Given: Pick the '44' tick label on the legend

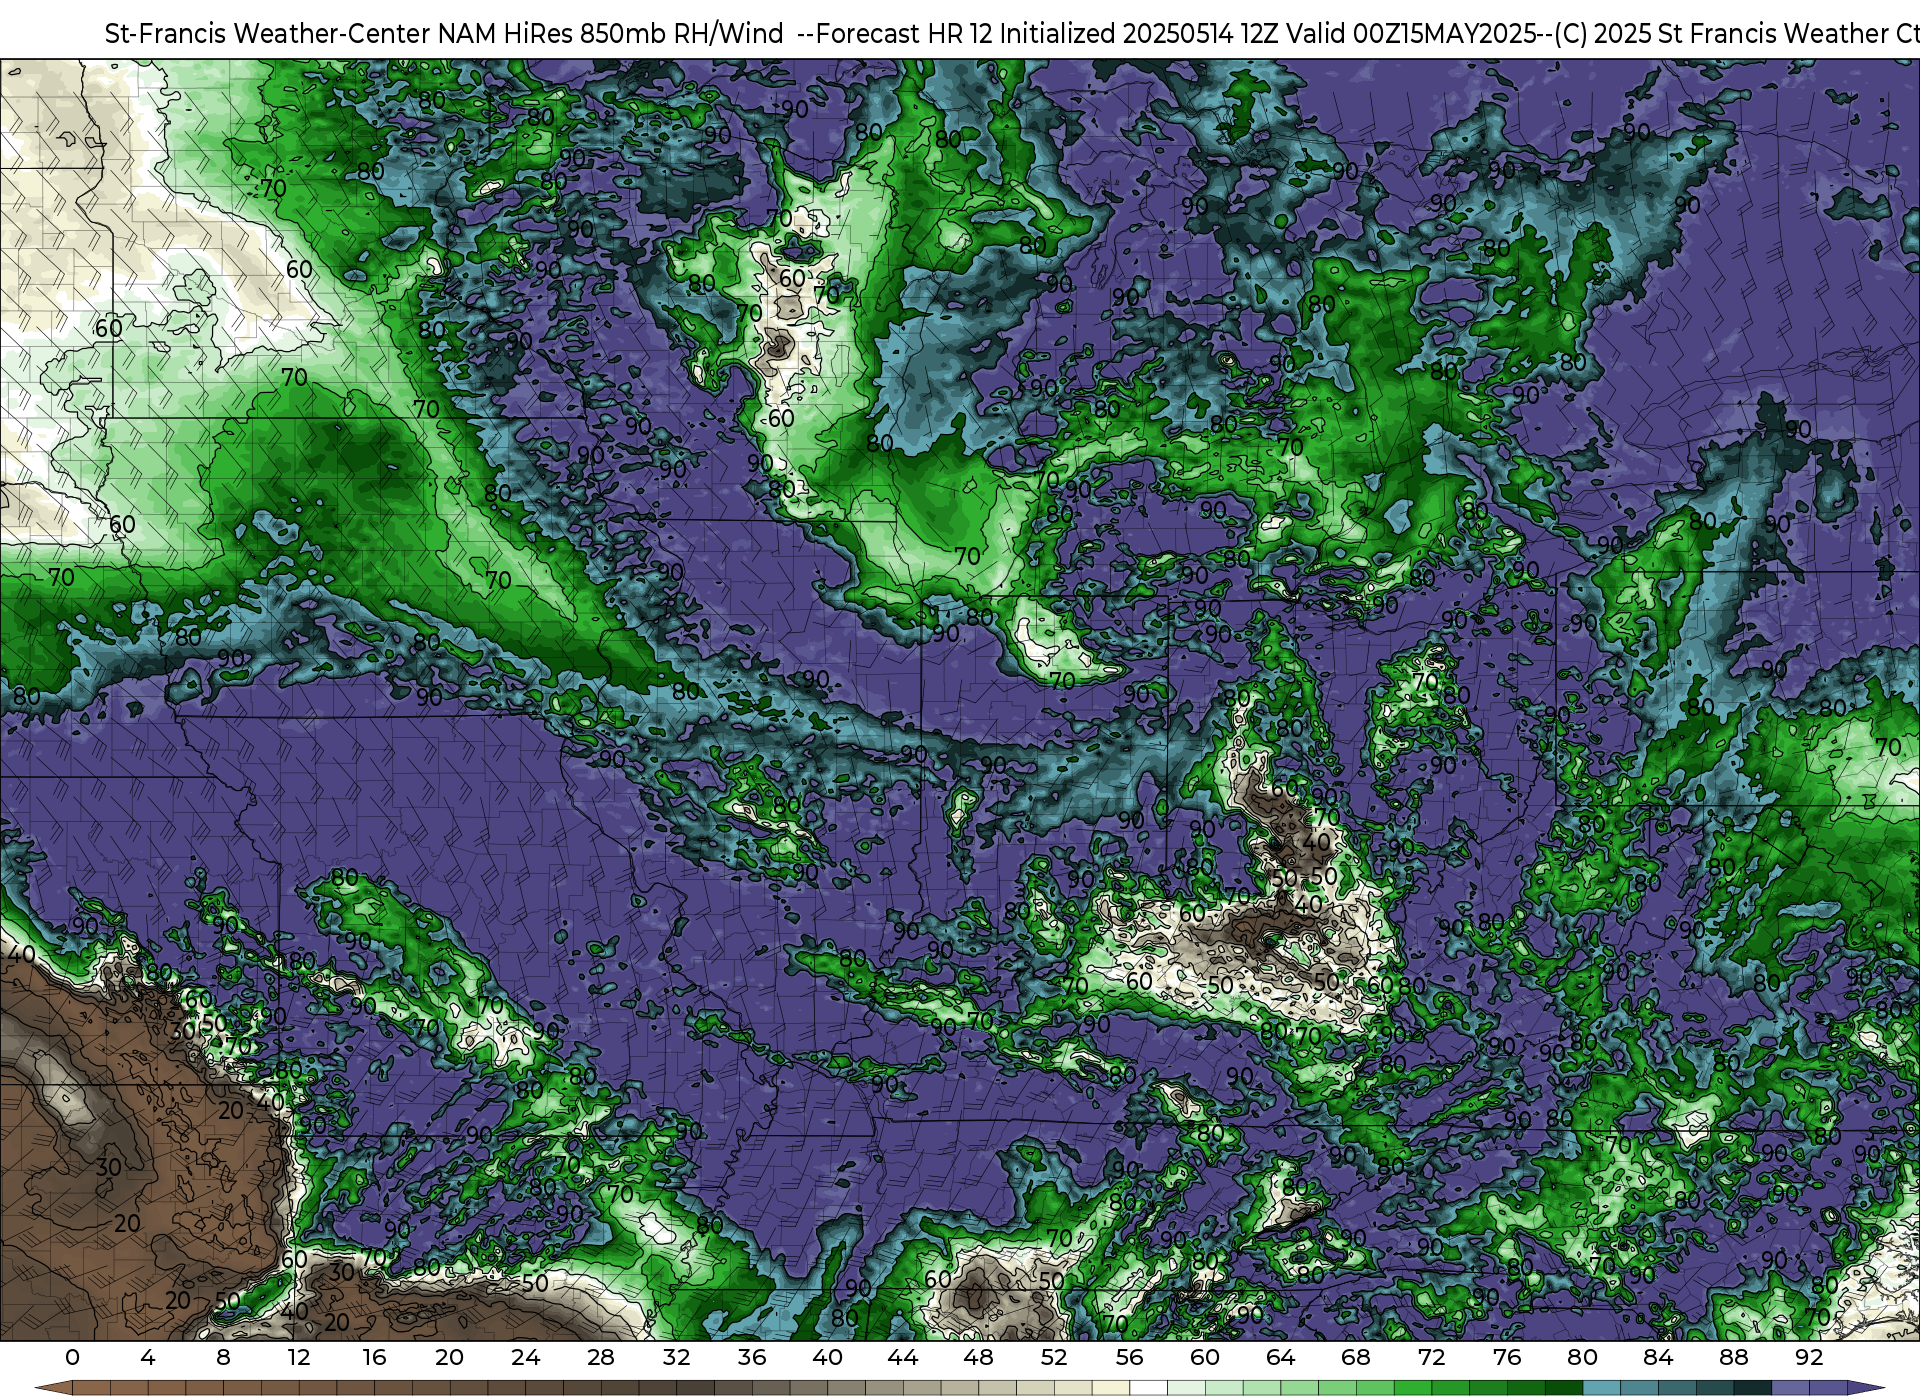Looking at the screenshot, I should pyautogui.click(x=903, y=1357).
